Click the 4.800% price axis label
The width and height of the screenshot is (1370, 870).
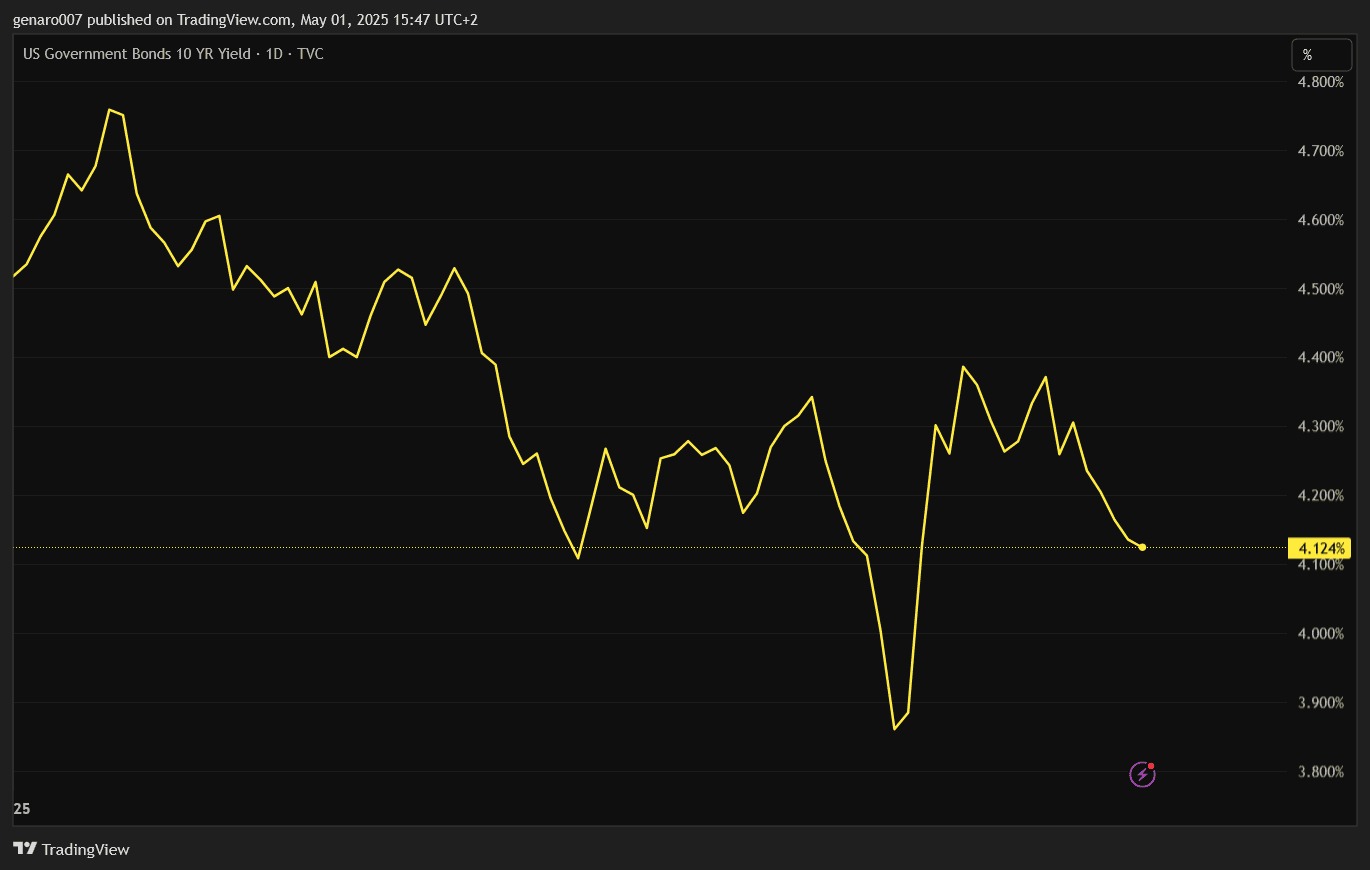[x=1320, y=82]
